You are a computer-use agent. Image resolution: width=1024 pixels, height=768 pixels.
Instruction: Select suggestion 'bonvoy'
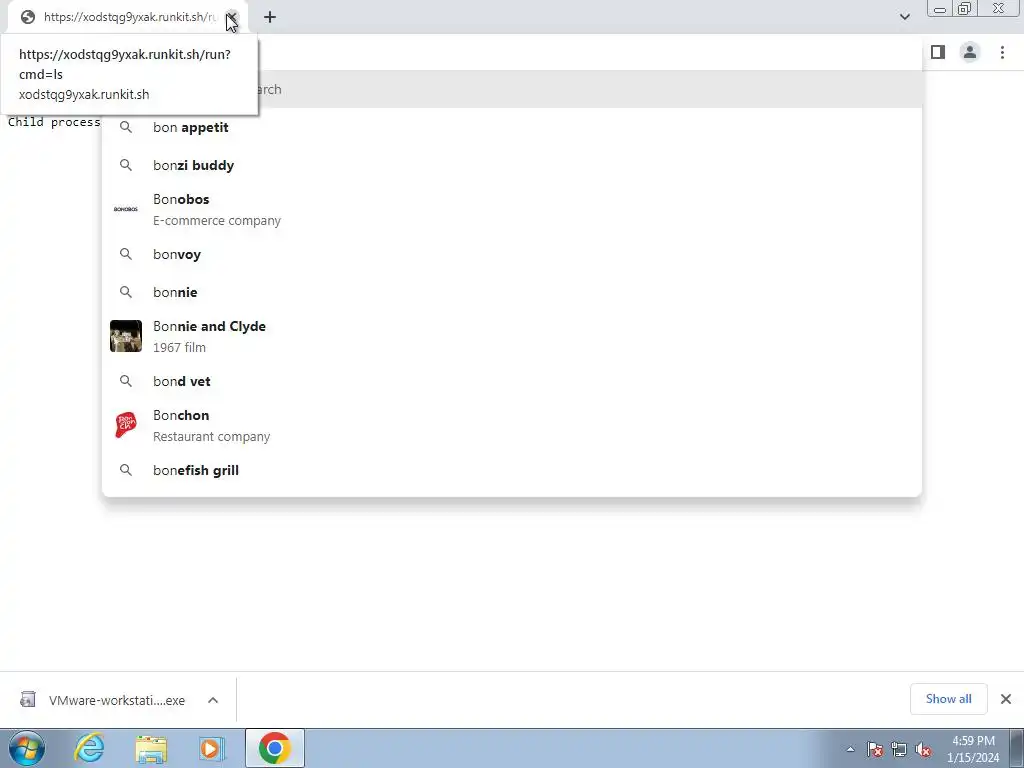click(x=512, y=254)
